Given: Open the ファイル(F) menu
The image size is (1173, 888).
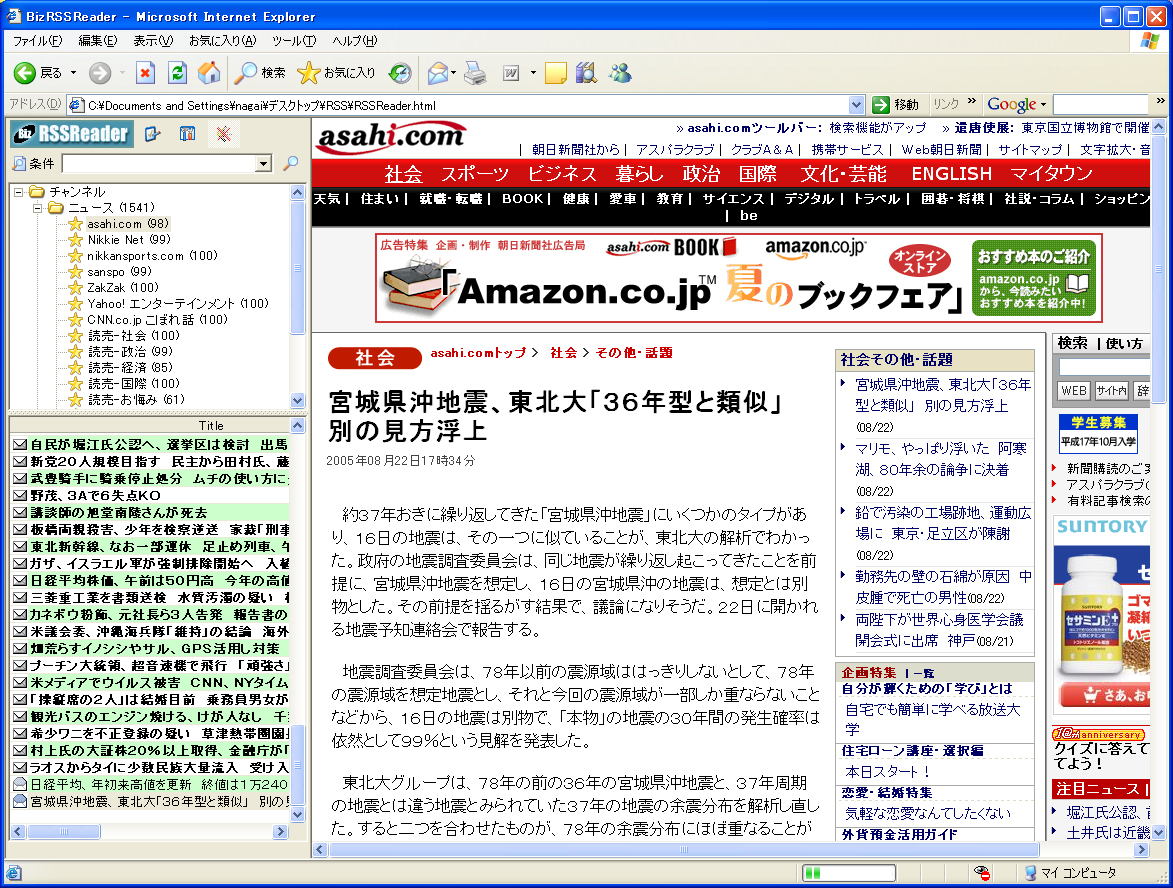Looking at the screenshot, I should click(38, 40).
